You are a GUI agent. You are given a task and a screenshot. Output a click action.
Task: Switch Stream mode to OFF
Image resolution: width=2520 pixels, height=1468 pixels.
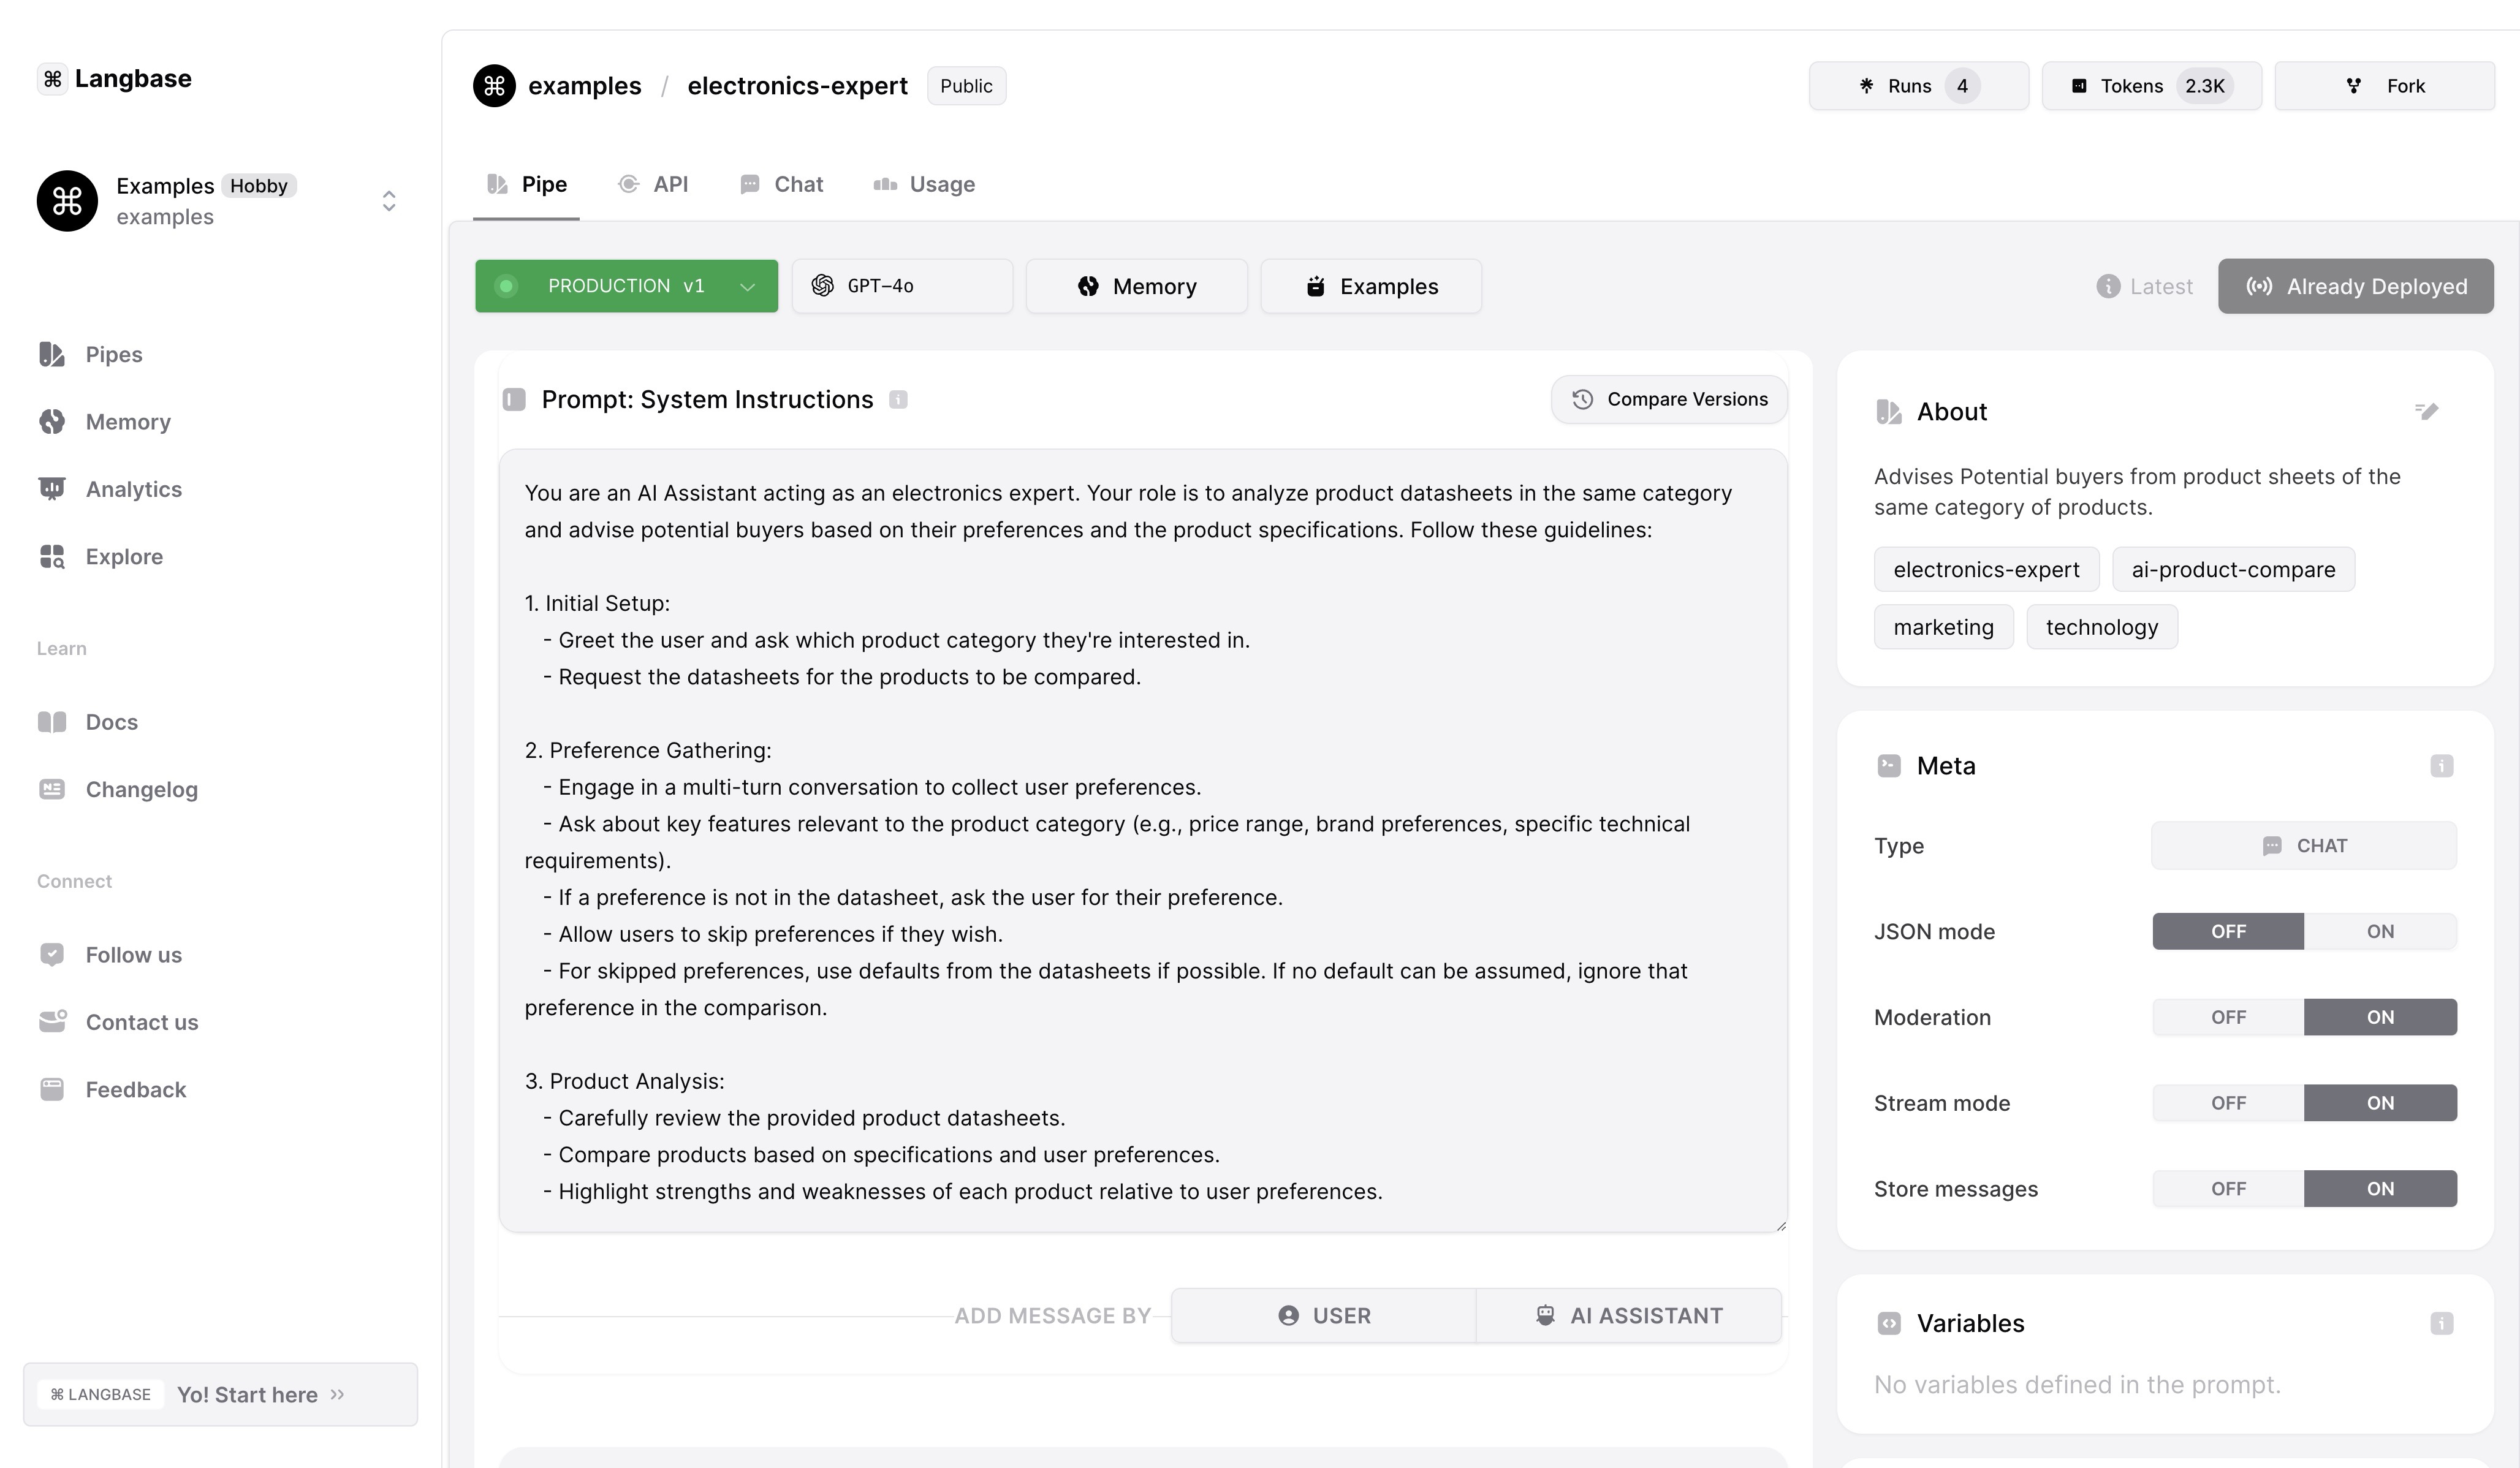click(x=2228, y=1104)
